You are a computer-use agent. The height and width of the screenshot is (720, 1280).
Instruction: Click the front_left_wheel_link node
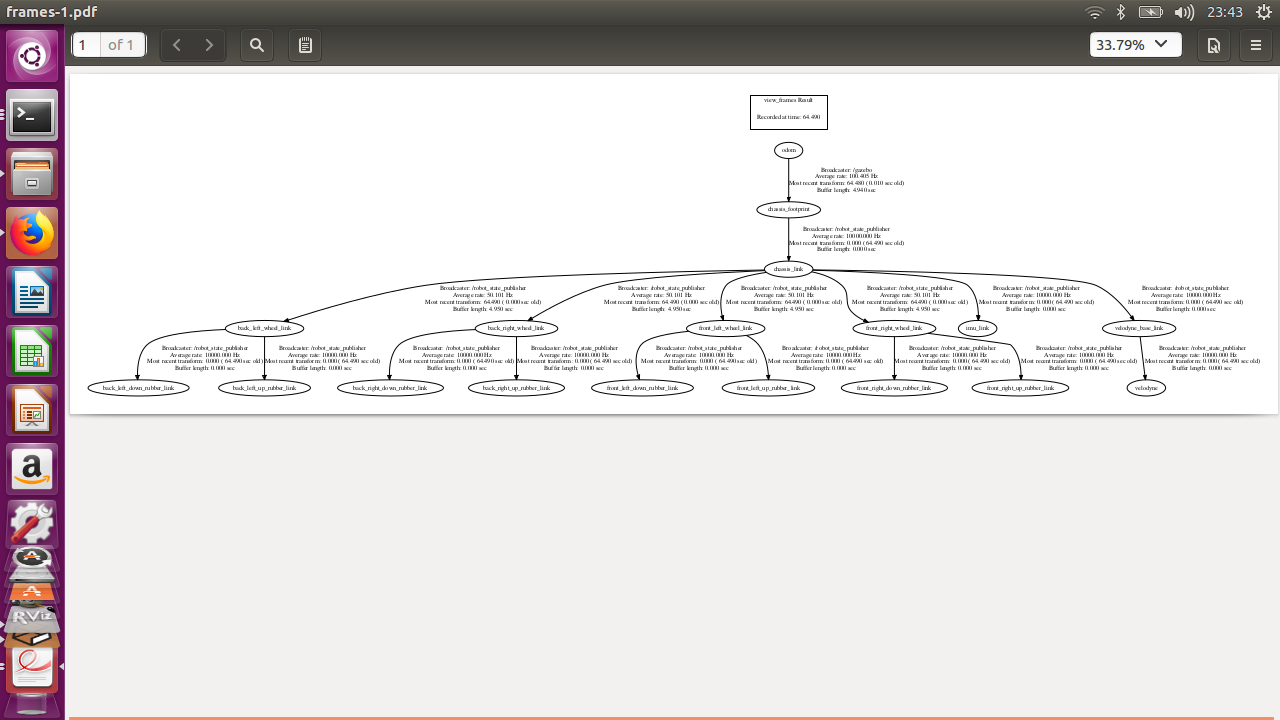726,327
